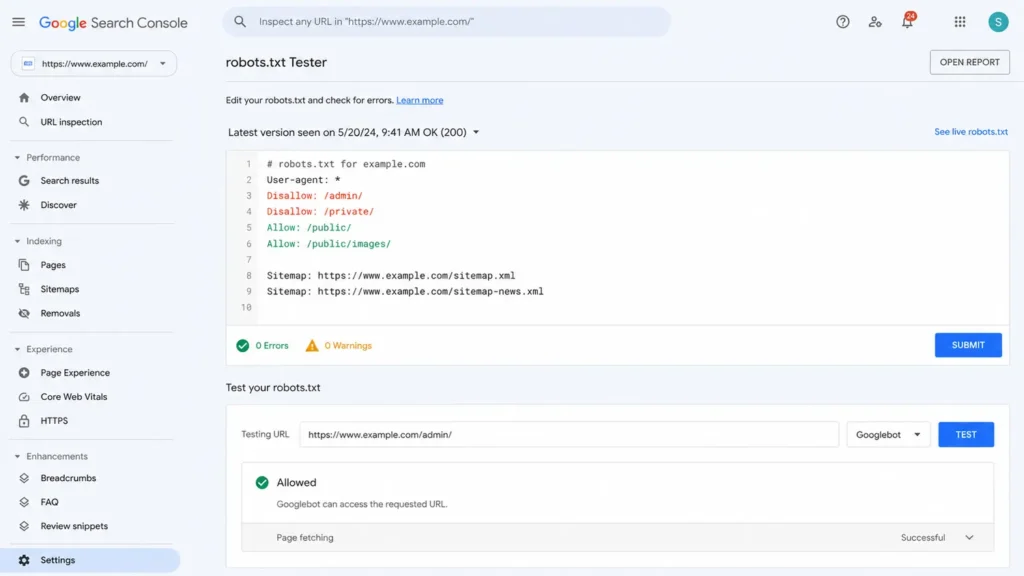Open HTTPS menu item

coord(54,421)
